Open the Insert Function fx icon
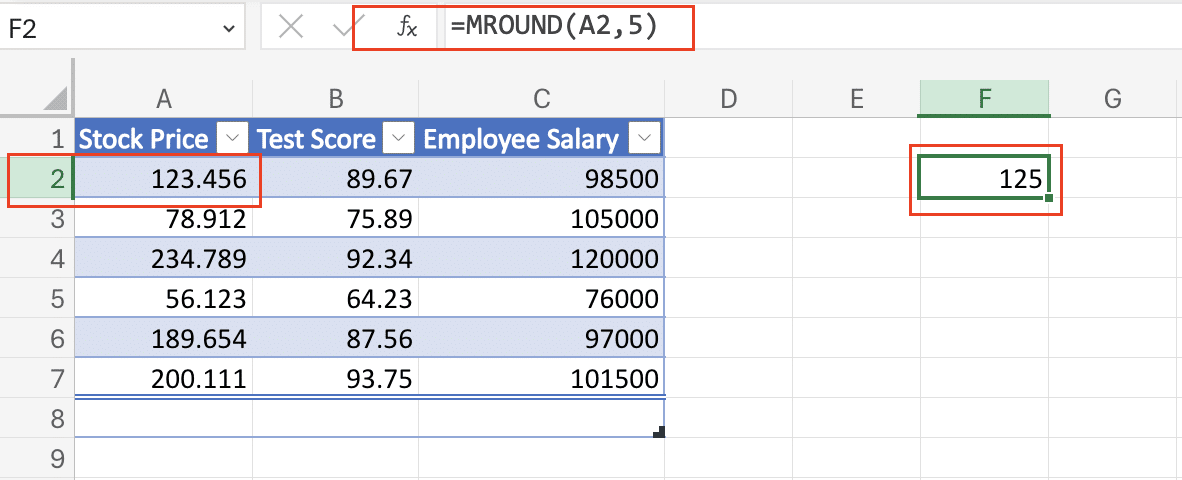The image size is (1182, 480). 407,27
